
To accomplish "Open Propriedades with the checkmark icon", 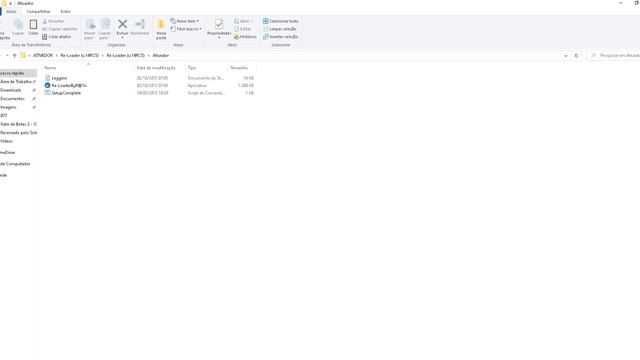I will [x=219, y=24].
